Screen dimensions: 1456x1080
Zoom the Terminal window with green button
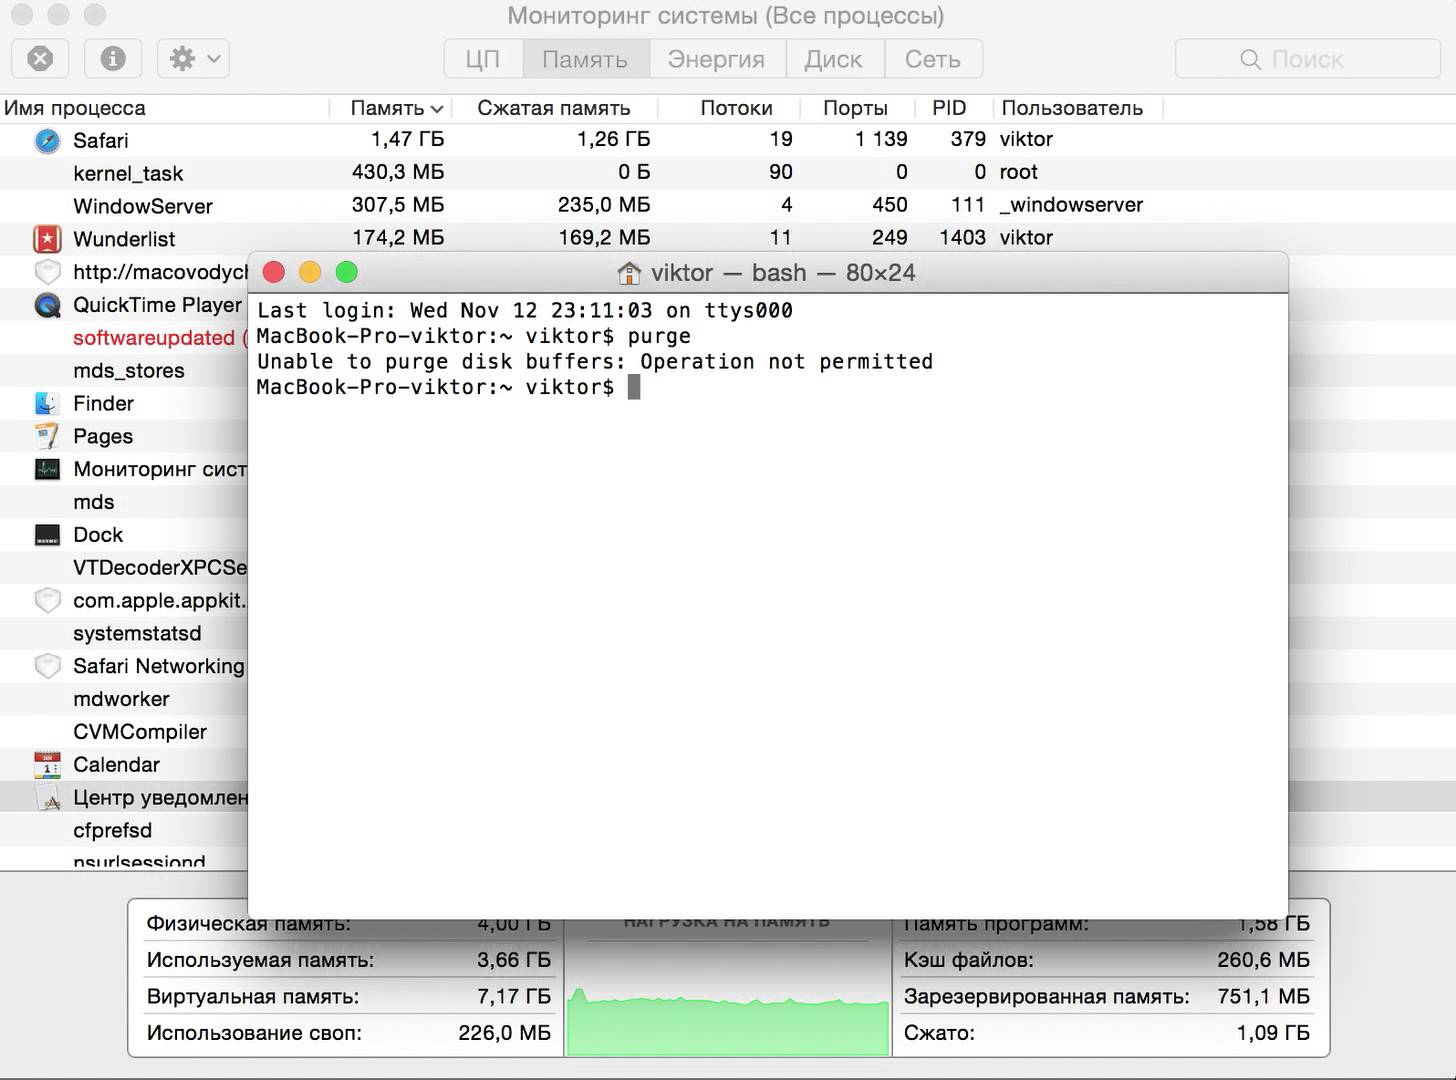click(x=346, y=272)
